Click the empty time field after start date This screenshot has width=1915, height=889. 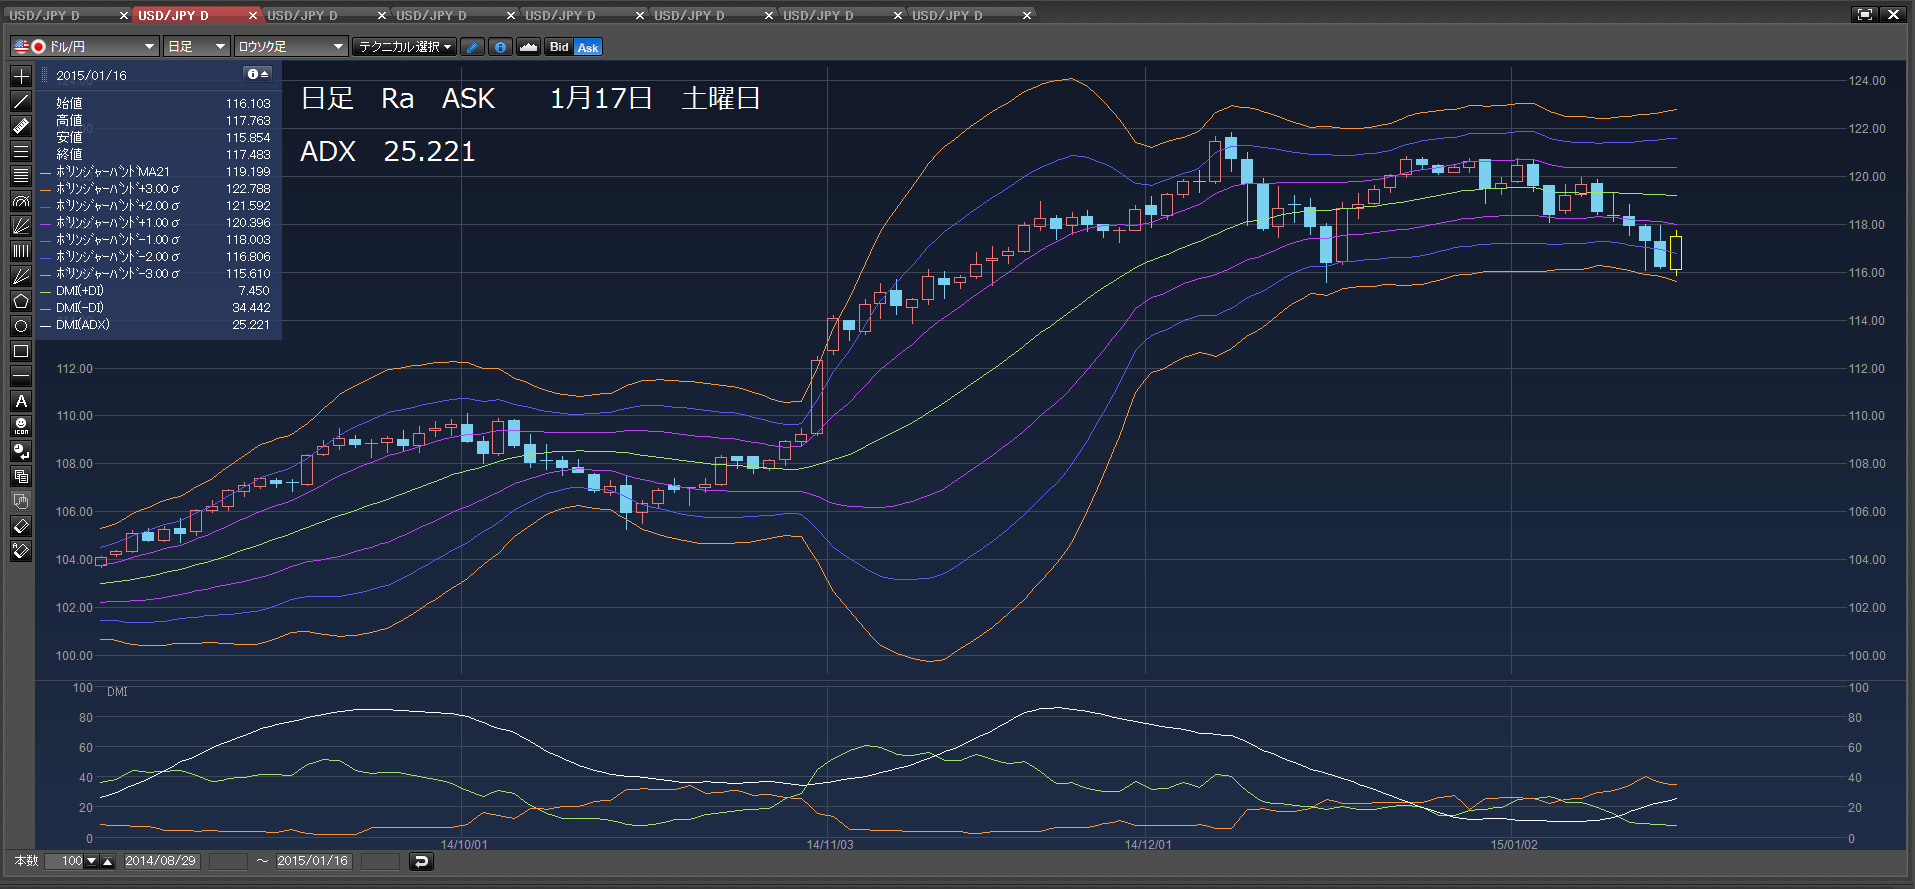coord(228,861)
